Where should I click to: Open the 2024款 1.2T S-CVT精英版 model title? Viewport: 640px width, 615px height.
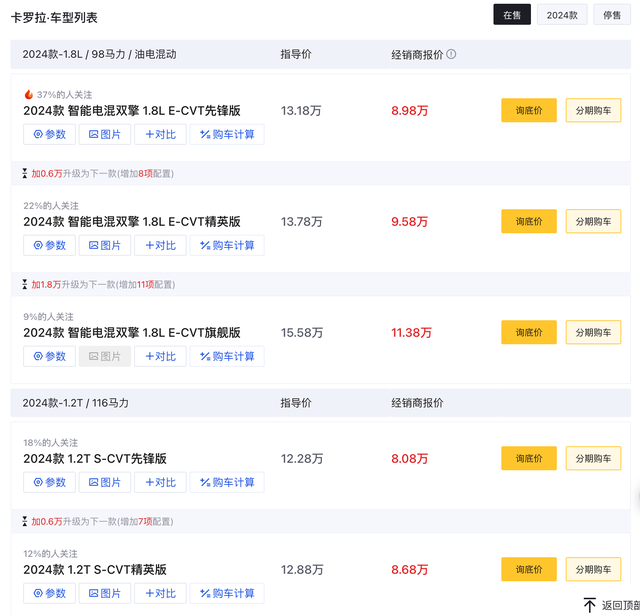(95, 570)
